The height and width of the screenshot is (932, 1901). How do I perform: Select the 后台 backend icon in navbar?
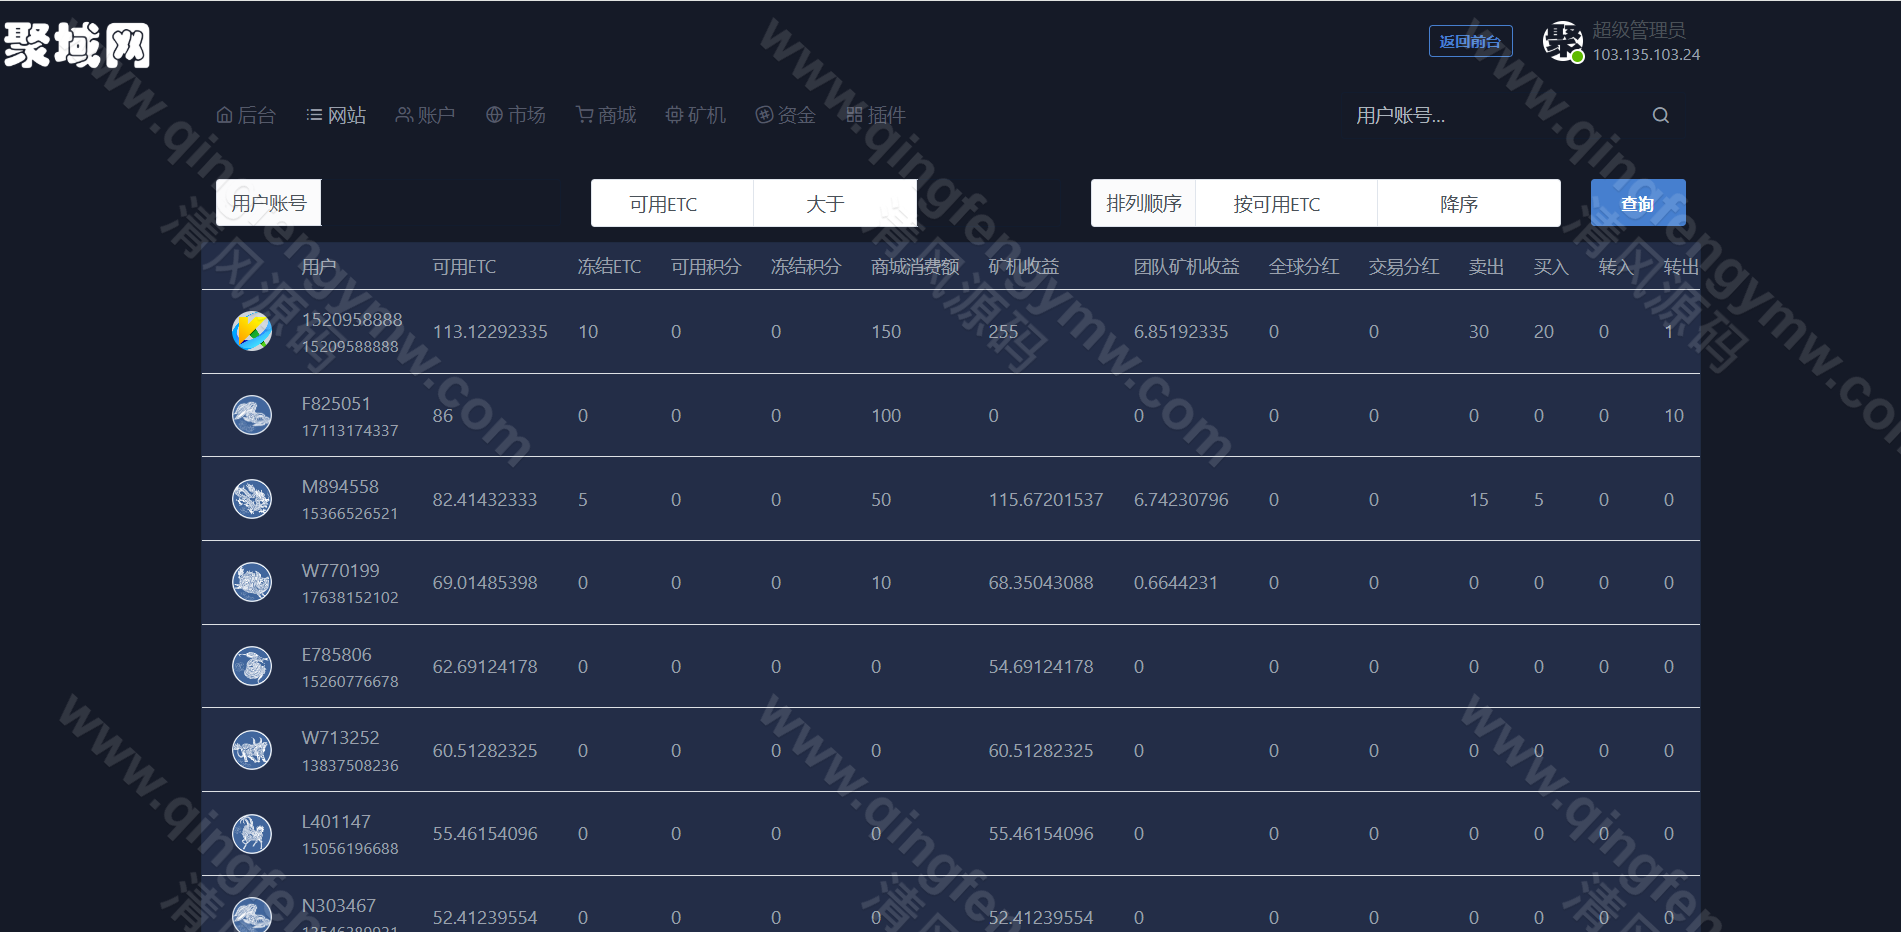[x=224, y=114]
